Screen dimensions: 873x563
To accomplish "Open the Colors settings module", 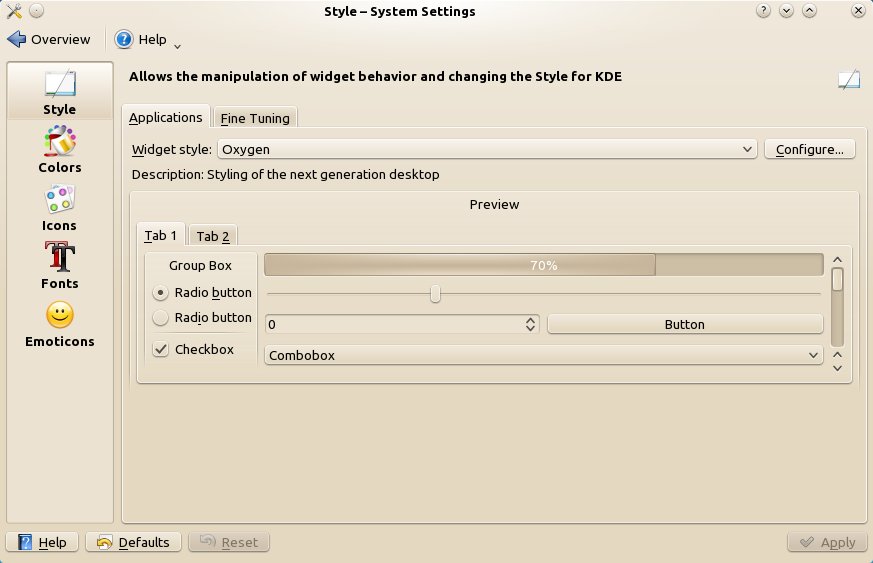I will click(60, 149).
